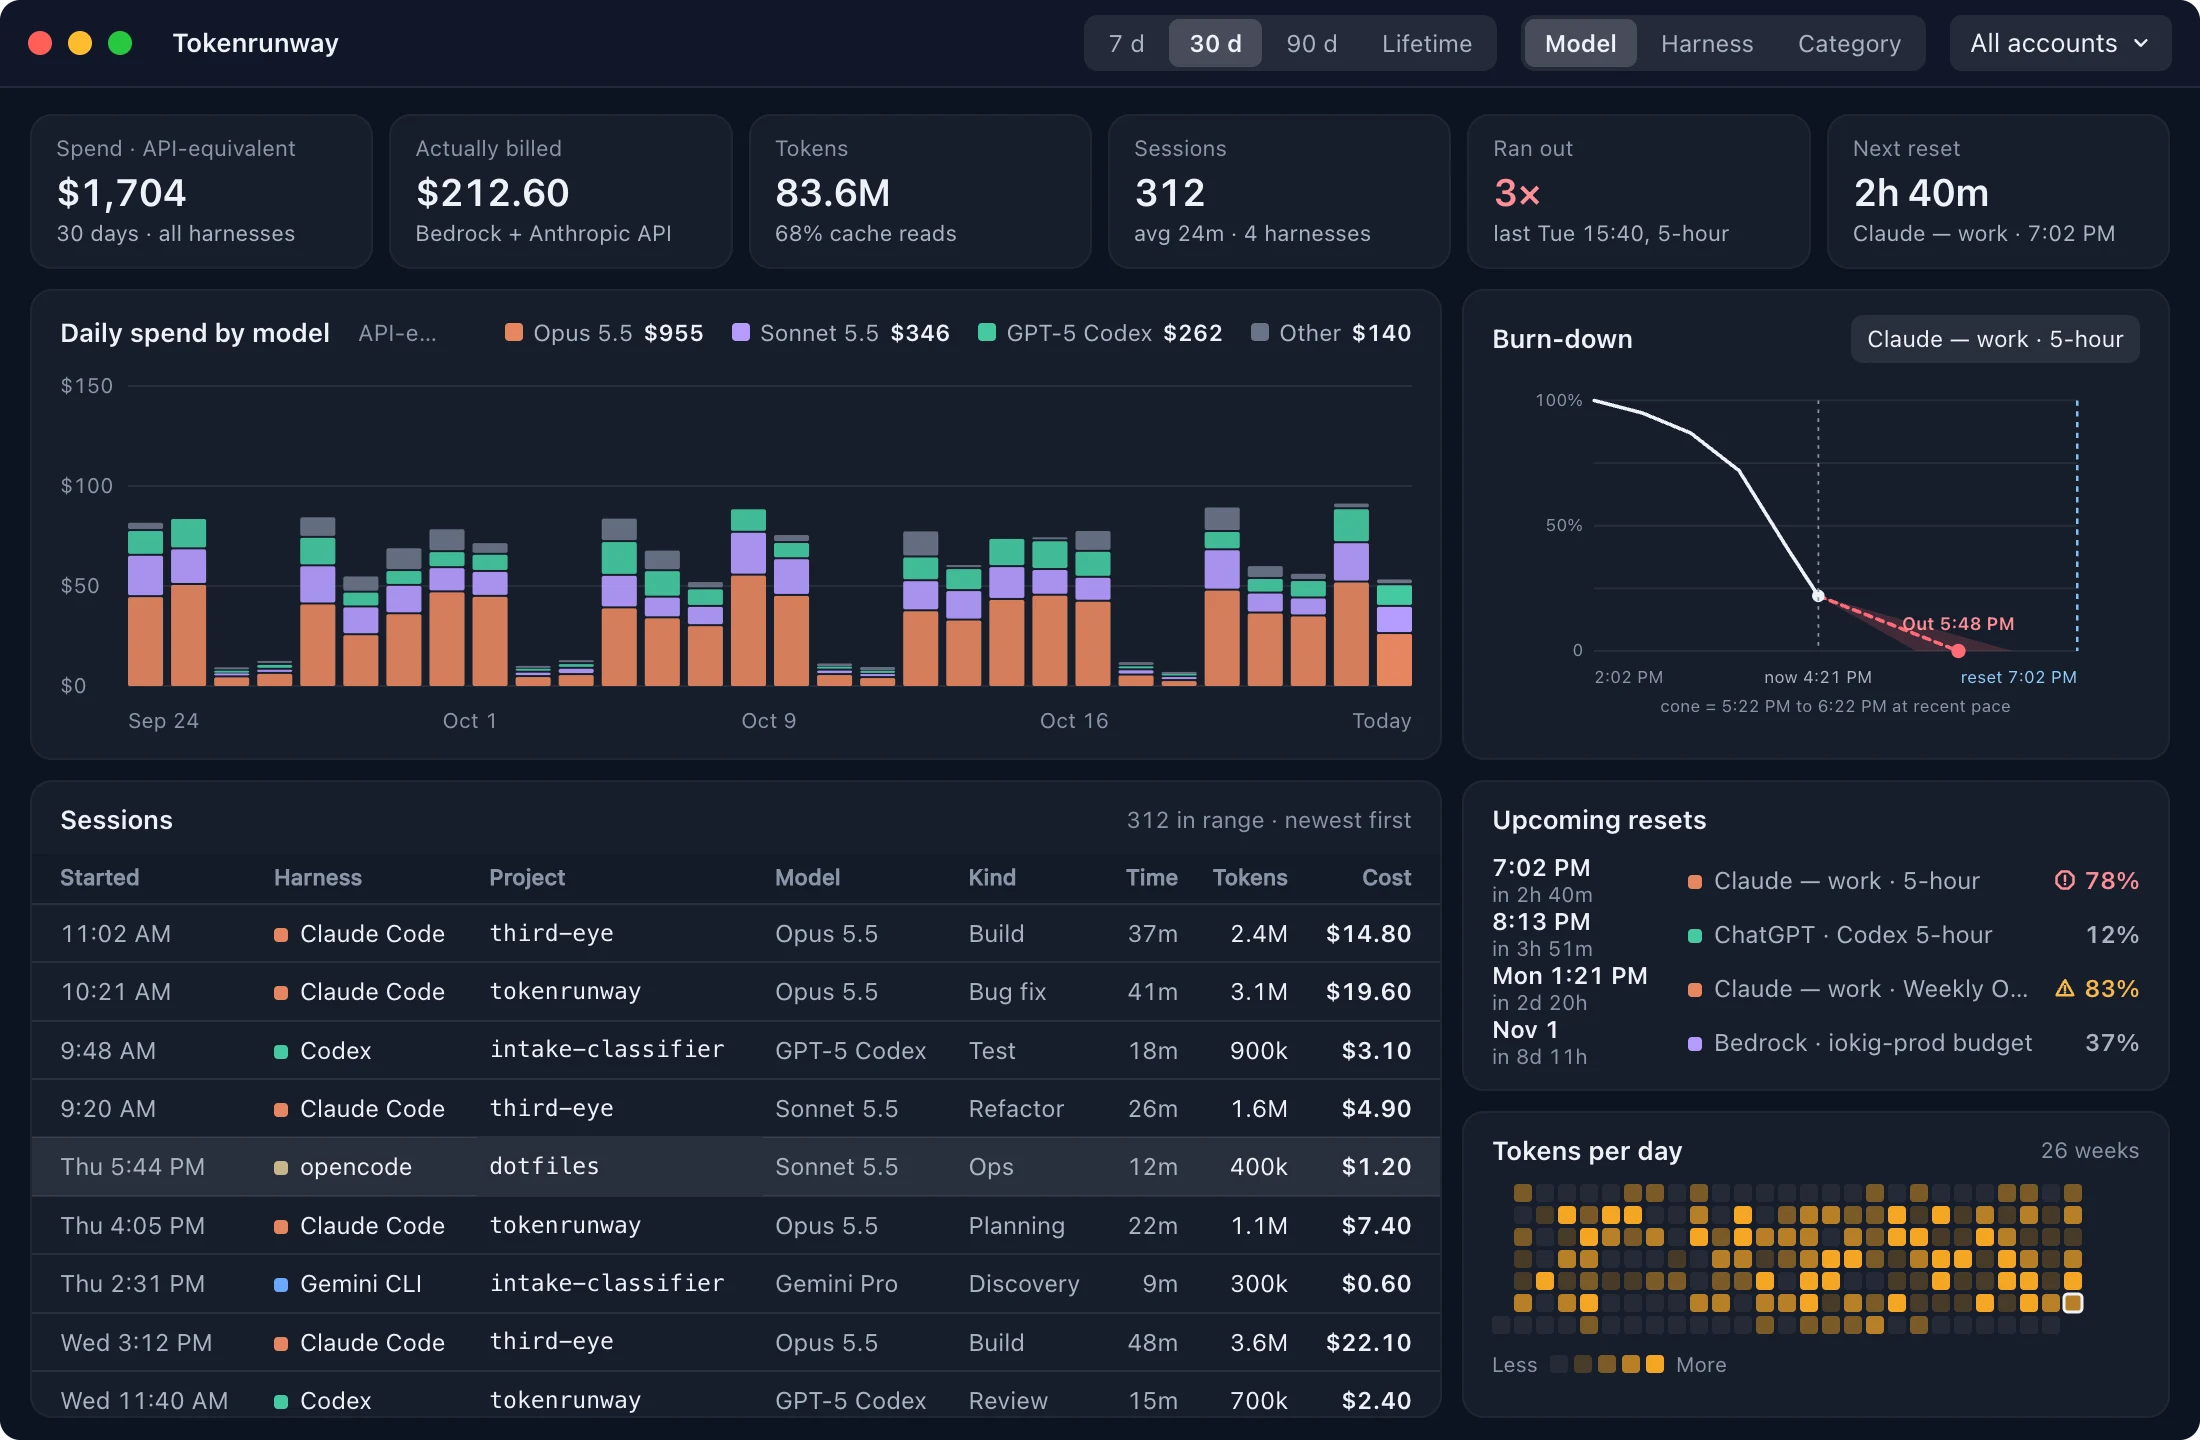This screenshot has height=1440, width=2200.
Task: Open the Wed 3:12 PM third-eye session
Action: click(x=736, y=1342)
